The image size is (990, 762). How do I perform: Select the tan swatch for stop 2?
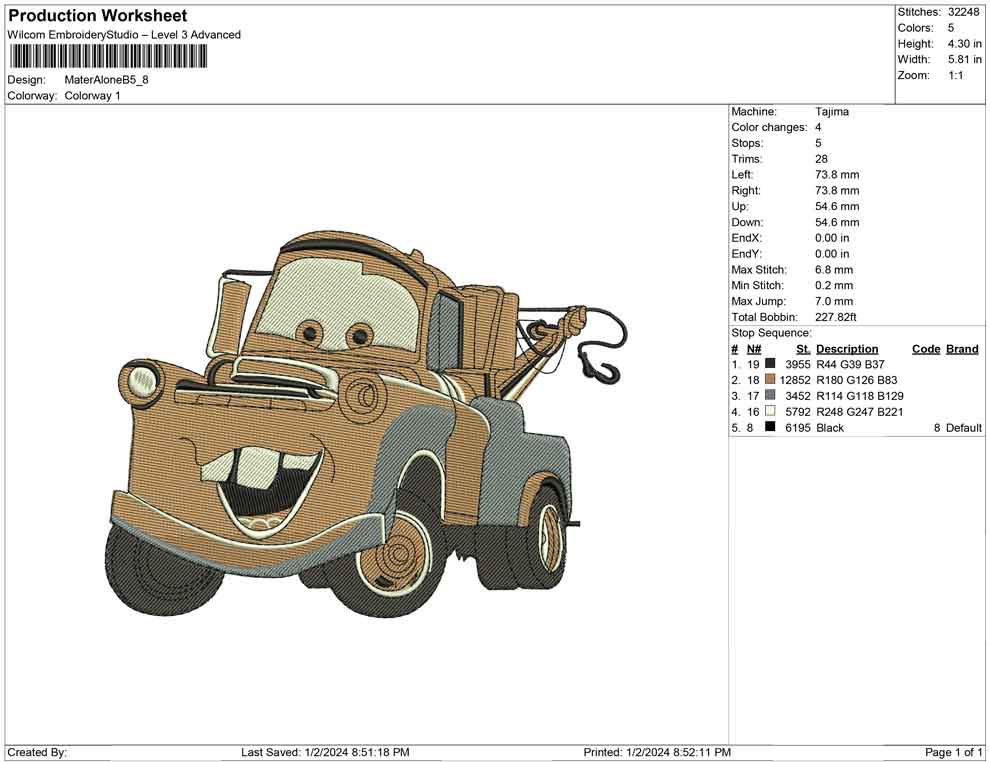pos(770,380)
